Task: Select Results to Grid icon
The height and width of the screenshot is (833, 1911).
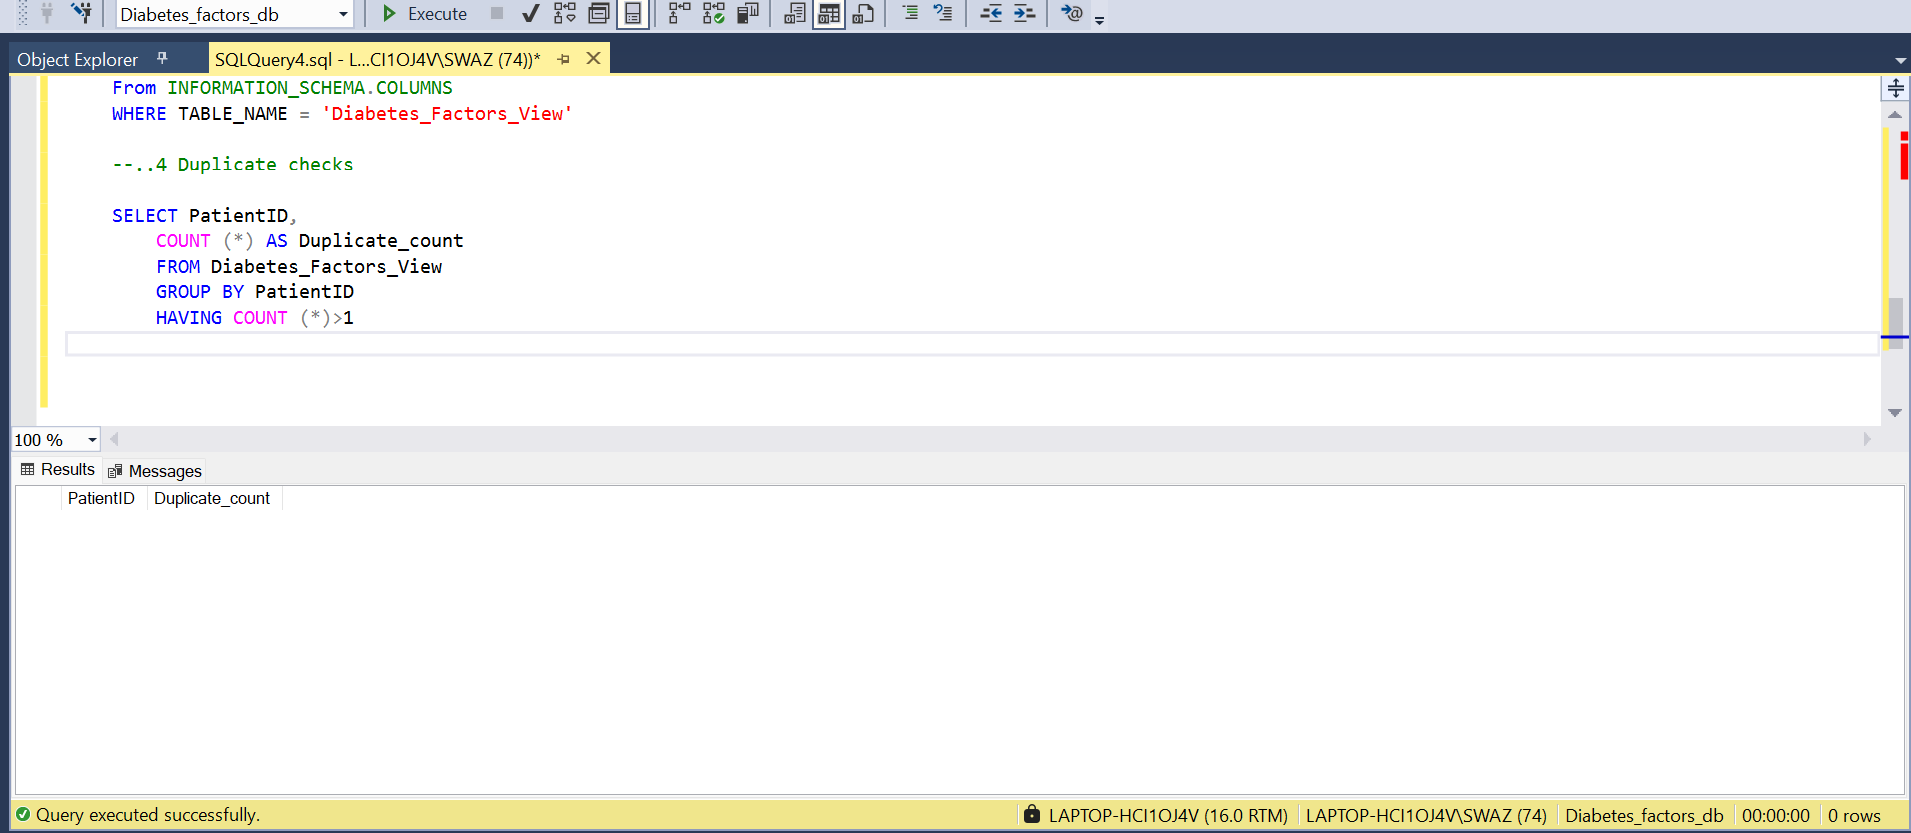Action: (829, 14)
